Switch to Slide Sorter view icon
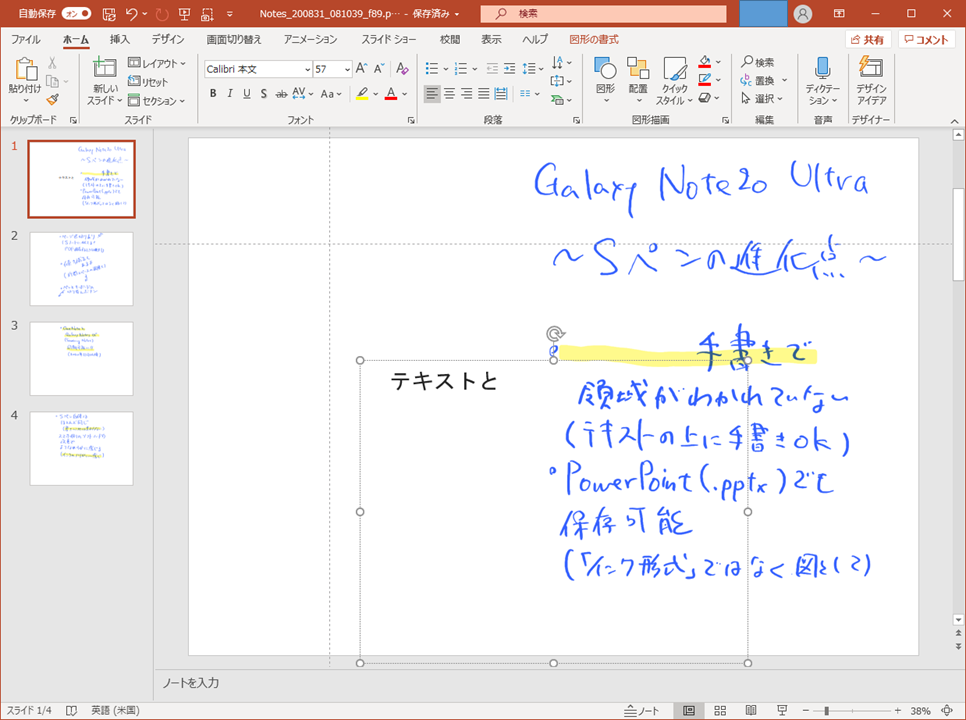Image resolution: width=966 pixels, height=720 pixels. click(x=720, y=711)
